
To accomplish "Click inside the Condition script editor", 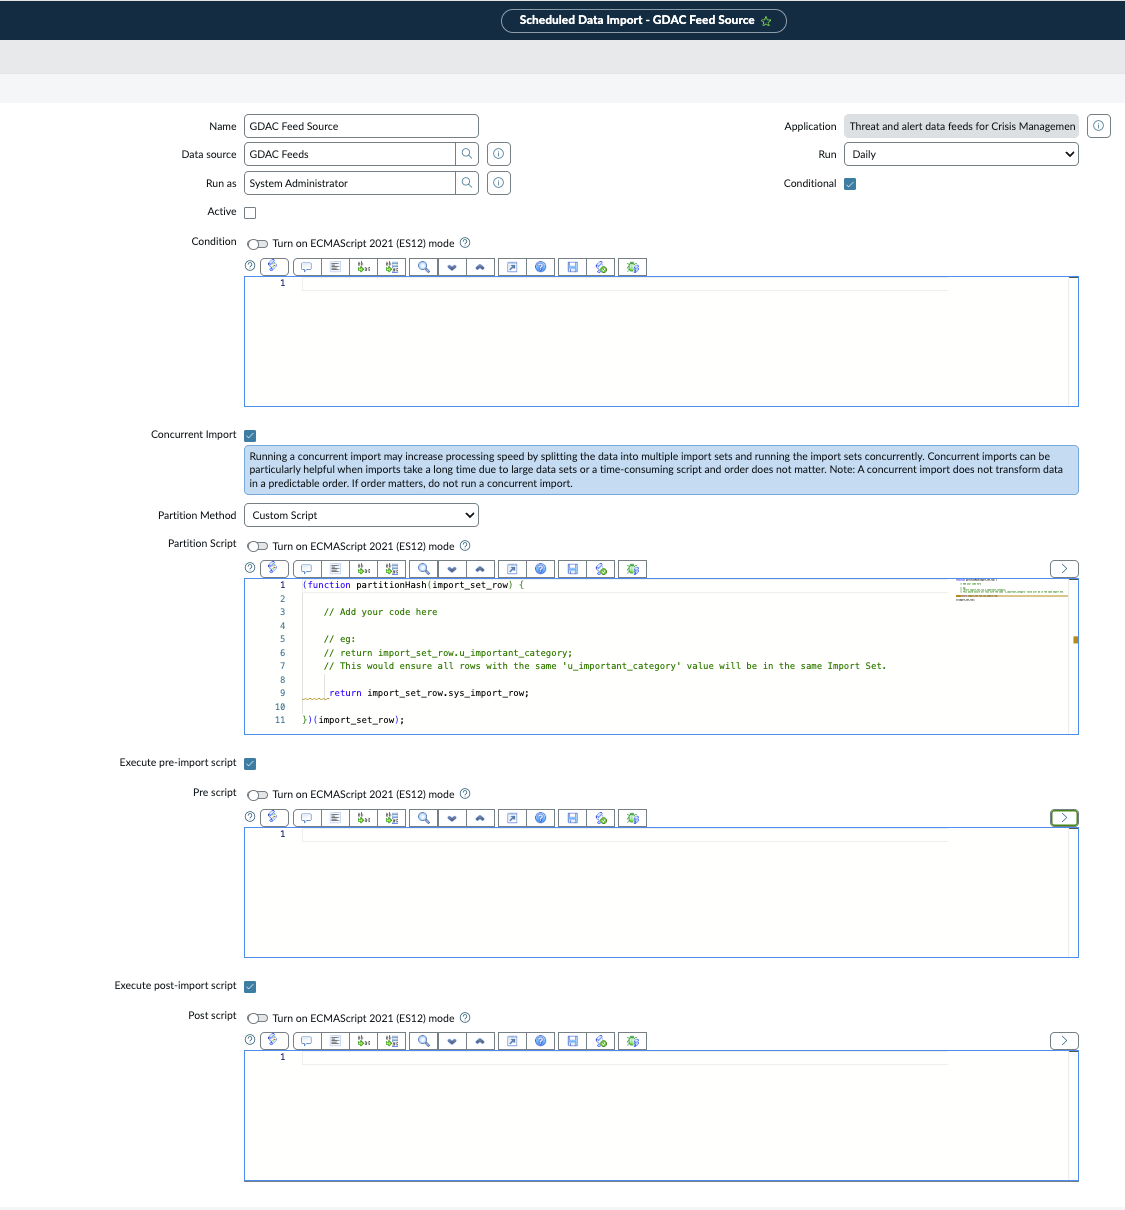I will click(661, 342).
